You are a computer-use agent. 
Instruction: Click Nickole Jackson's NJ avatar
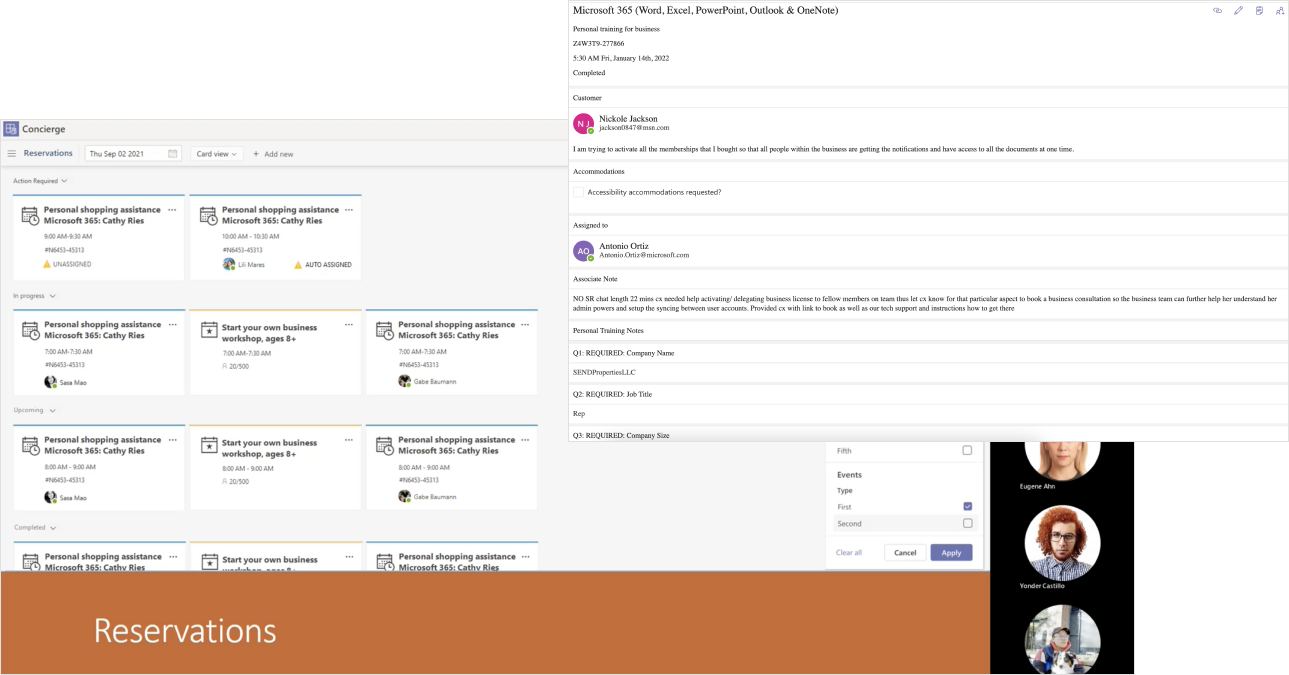coord(583,123)
